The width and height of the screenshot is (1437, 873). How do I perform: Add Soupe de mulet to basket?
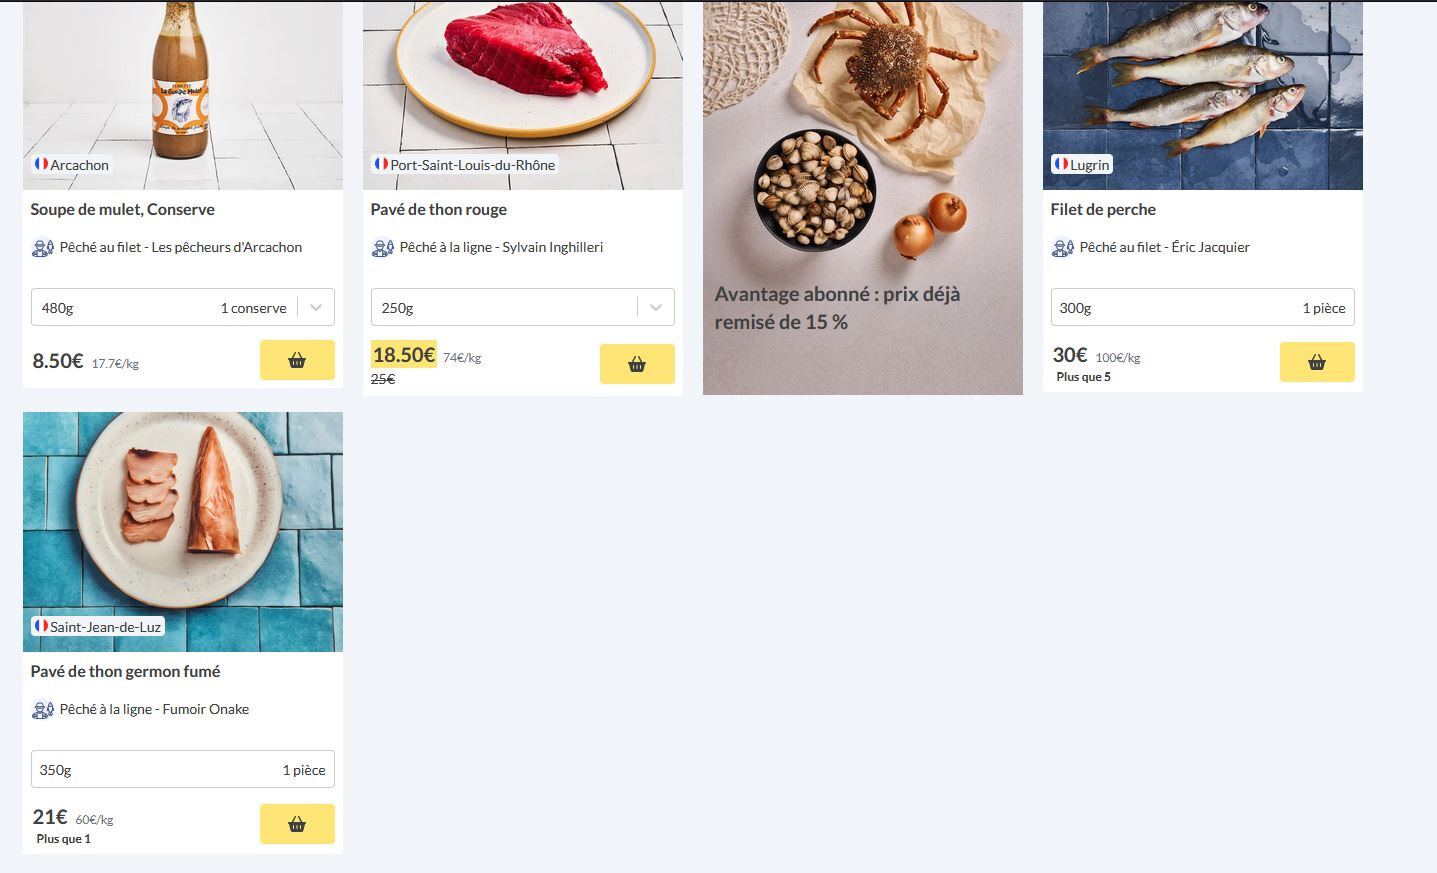(297, 360)
